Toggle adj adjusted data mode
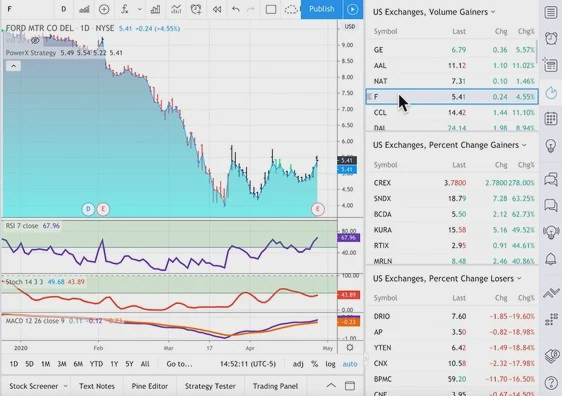 pyautogui.click(x=298, y=364)
